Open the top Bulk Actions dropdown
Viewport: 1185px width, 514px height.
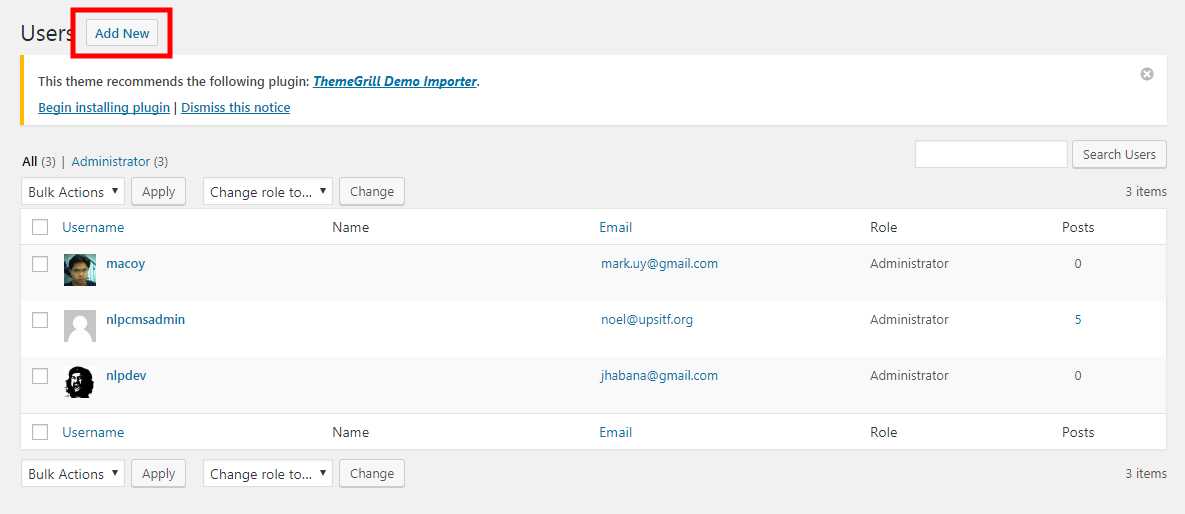pyautogui.click(x=73, y=192)
